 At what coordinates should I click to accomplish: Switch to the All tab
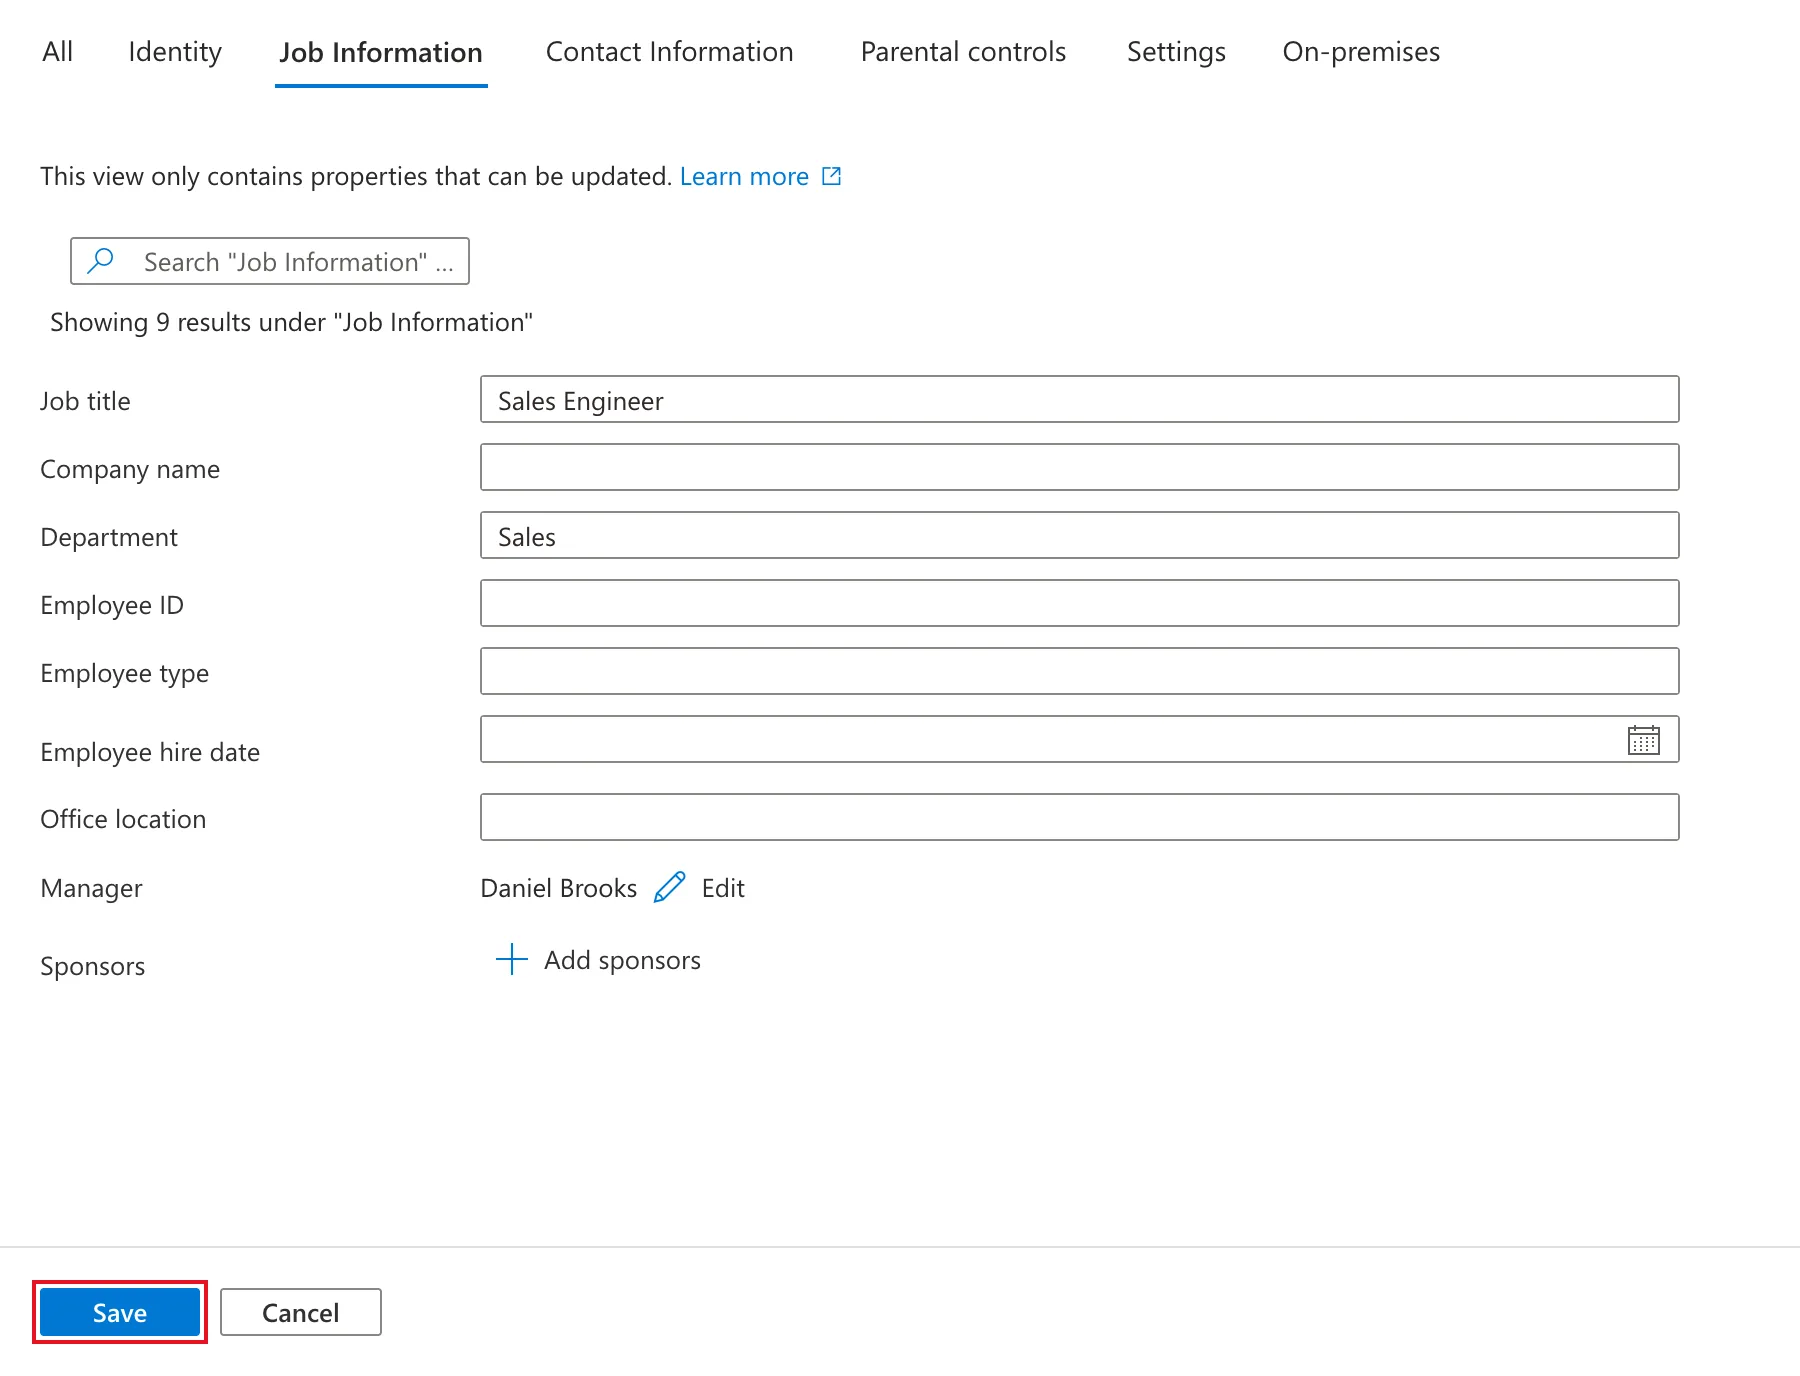pyautogui.click(x=58, y=52)
